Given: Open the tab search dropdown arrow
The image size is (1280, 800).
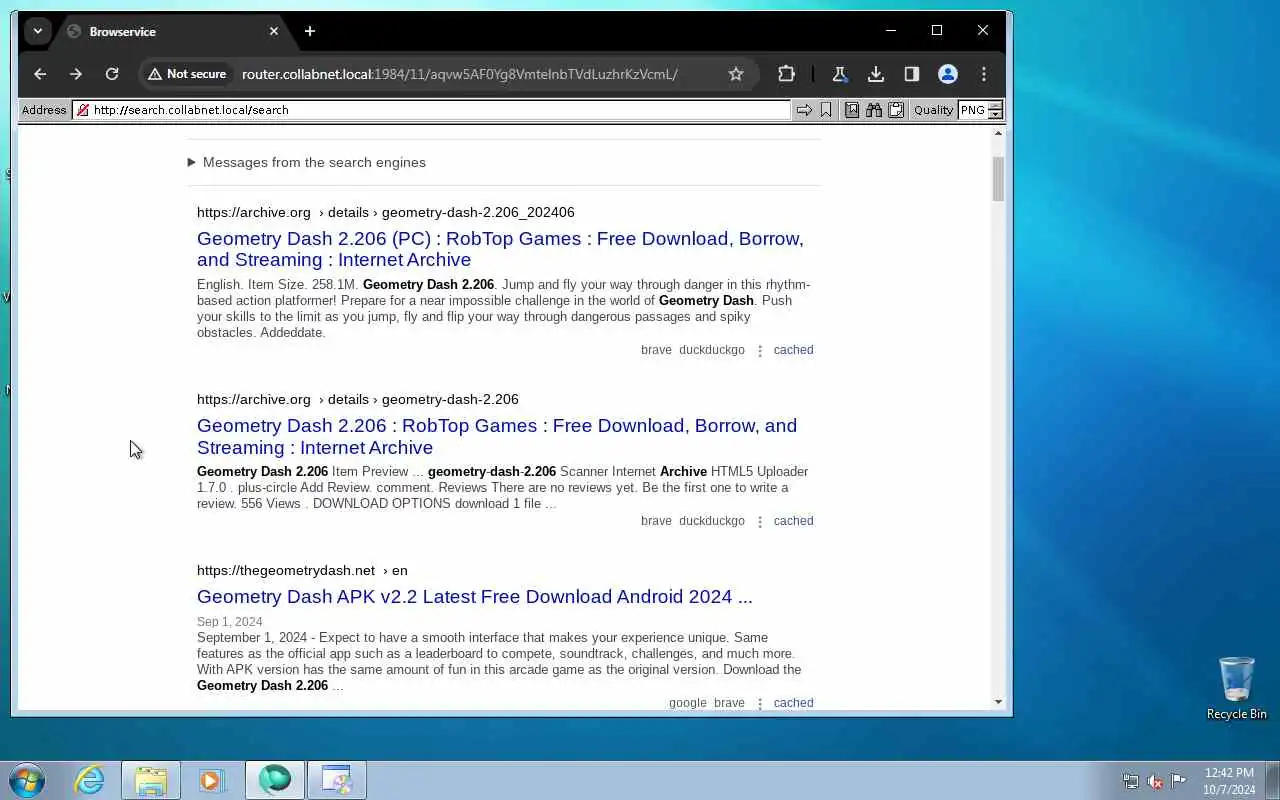Looking at the screenshot, I should 38,31.
